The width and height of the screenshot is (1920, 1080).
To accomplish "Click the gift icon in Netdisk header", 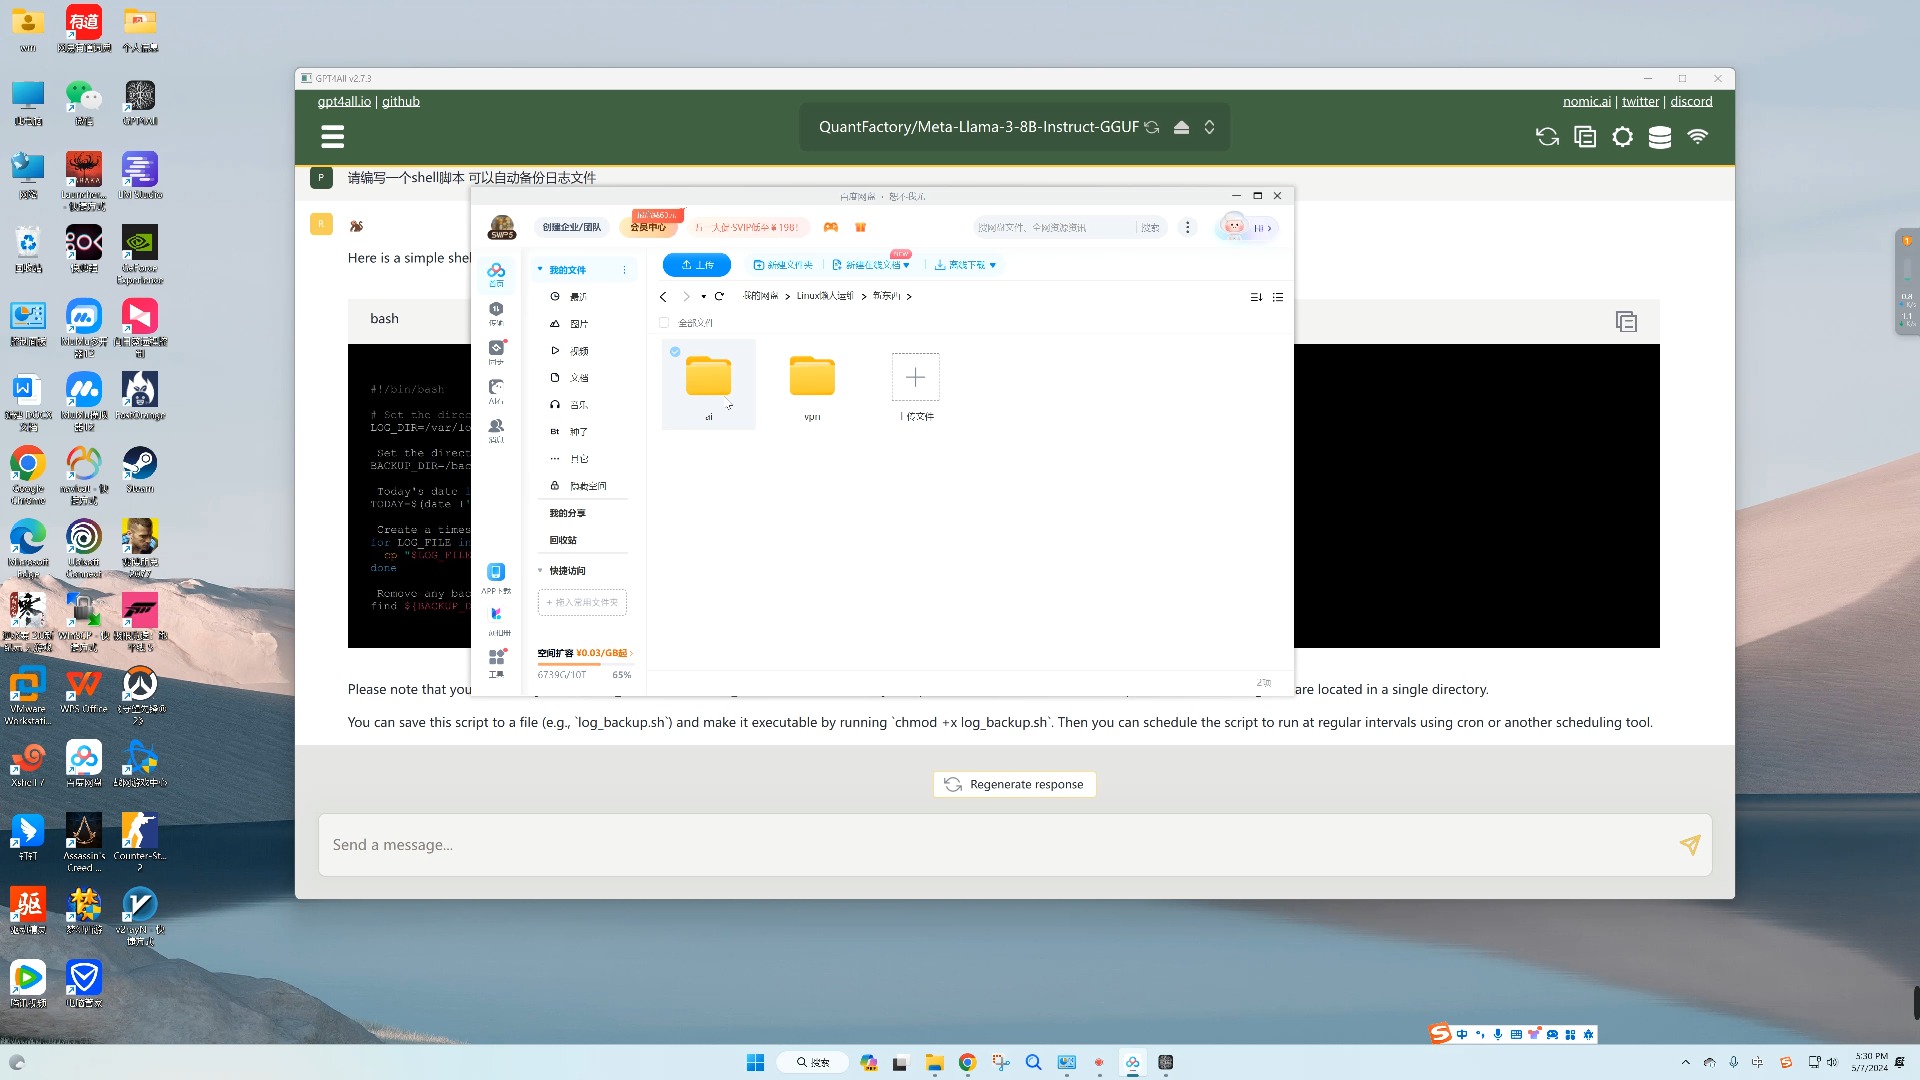I will pos(860,227).
